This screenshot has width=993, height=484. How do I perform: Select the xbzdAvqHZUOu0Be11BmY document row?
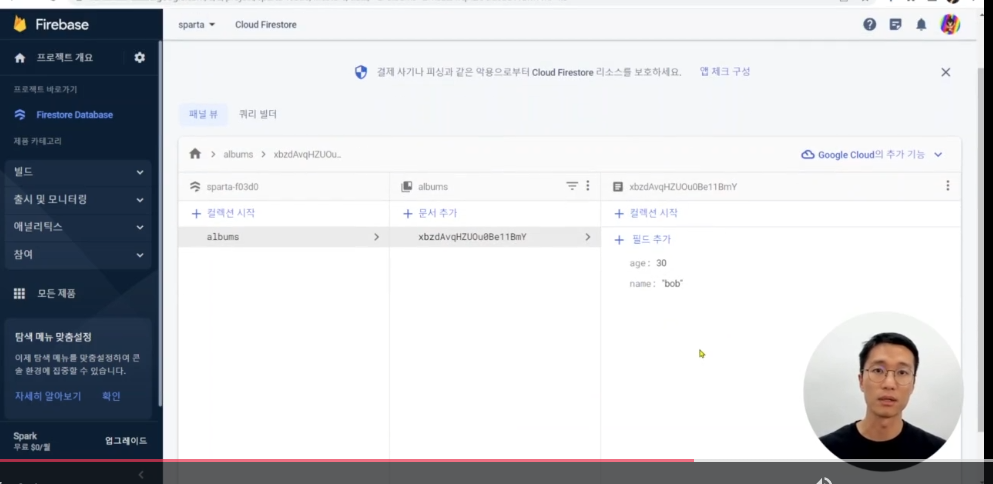(495, 237)
